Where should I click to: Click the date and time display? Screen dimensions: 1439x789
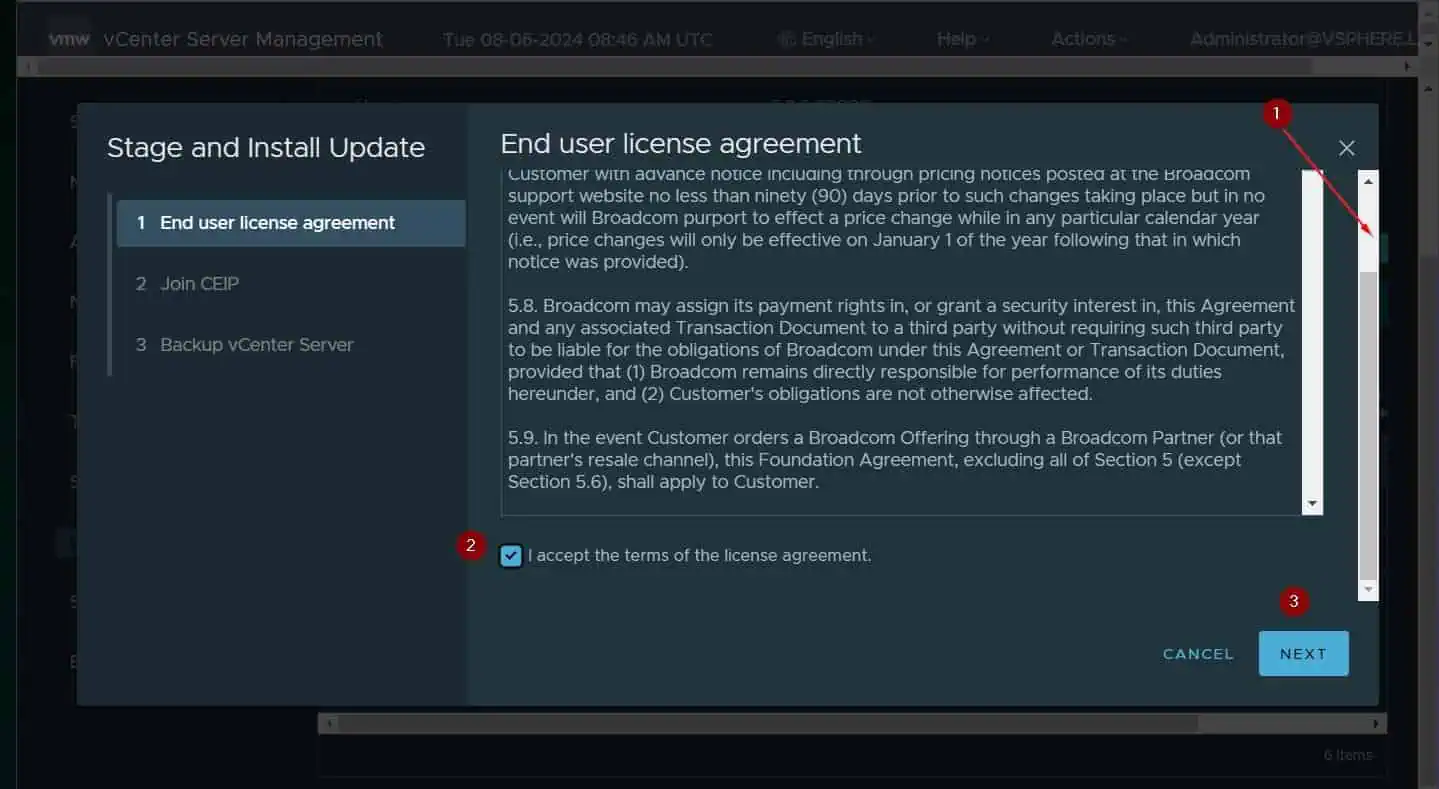click(x=578, y=39)
